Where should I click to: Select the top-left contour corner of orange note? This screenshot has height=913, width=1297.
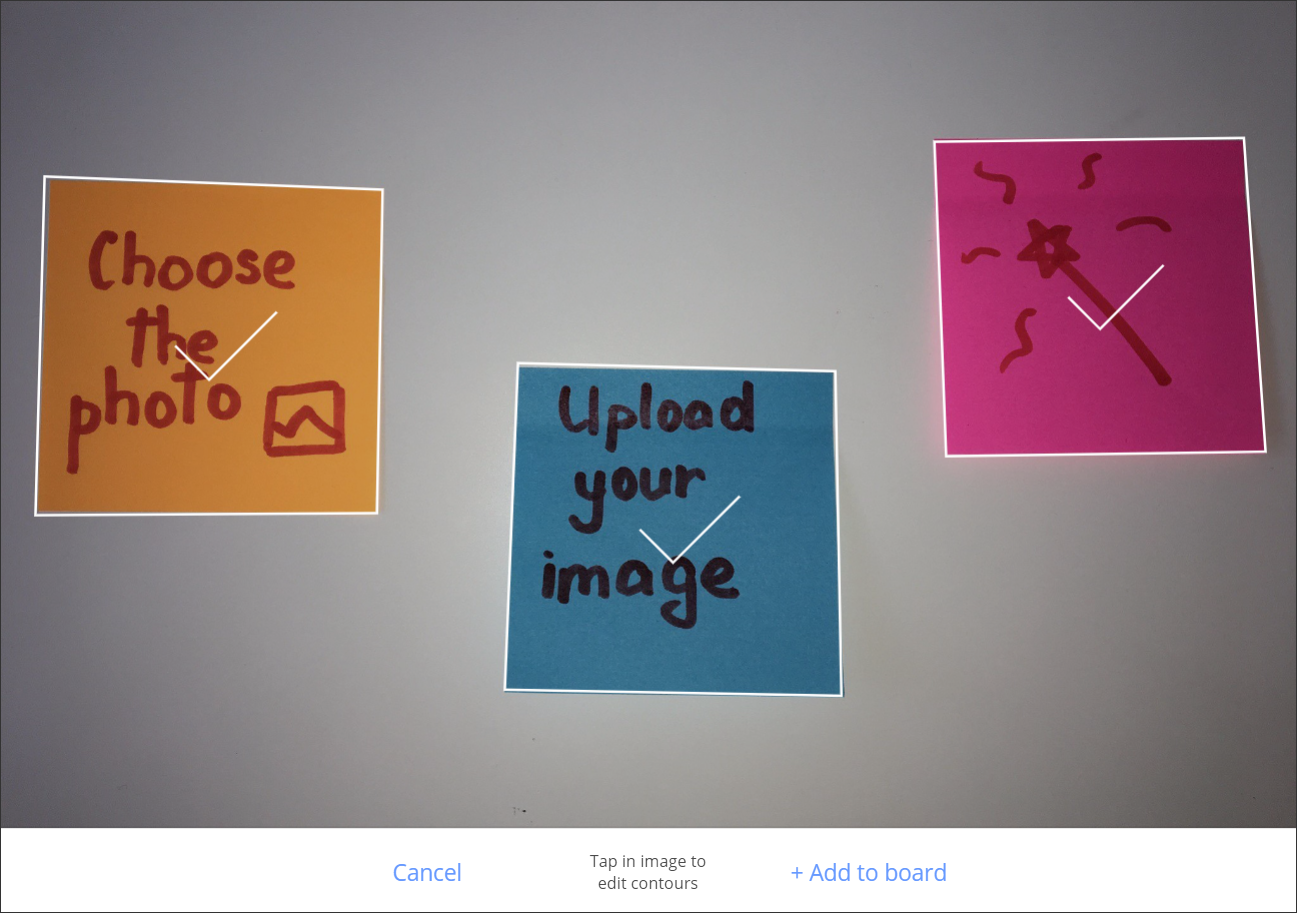(x=45, y=178)
